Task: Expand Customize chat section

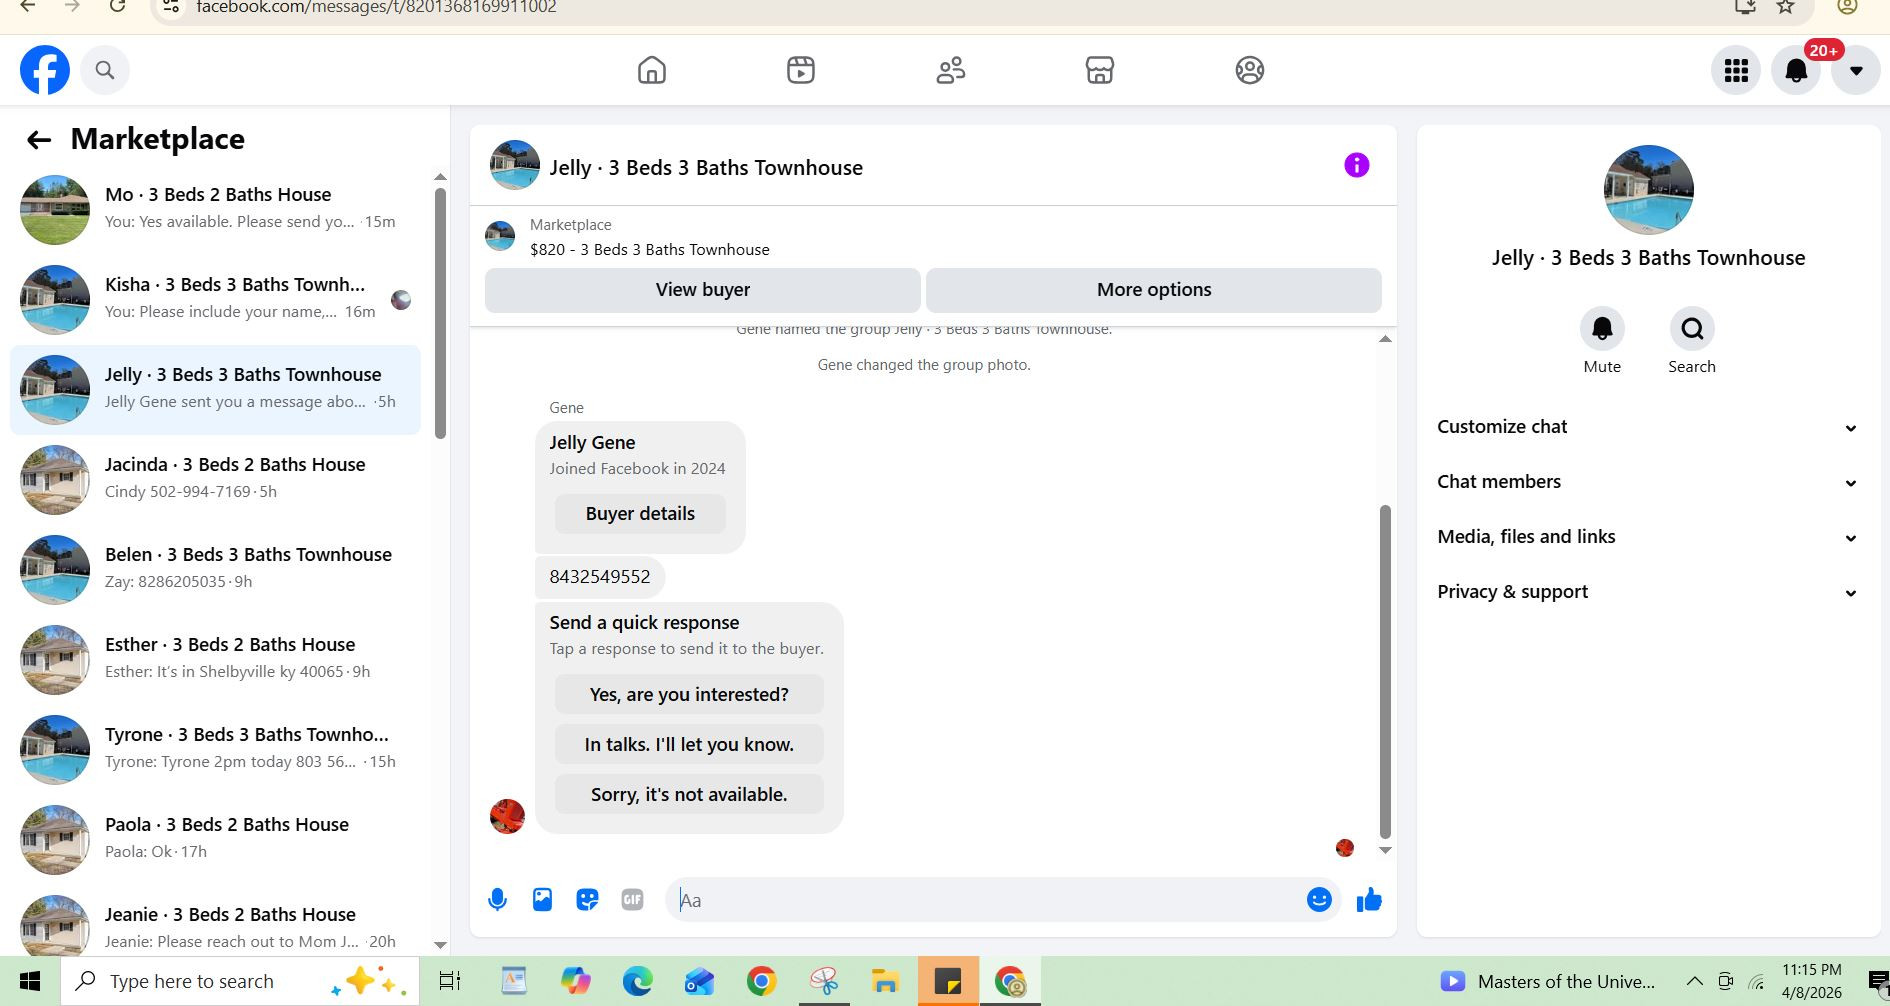Action: [1648, 427]
